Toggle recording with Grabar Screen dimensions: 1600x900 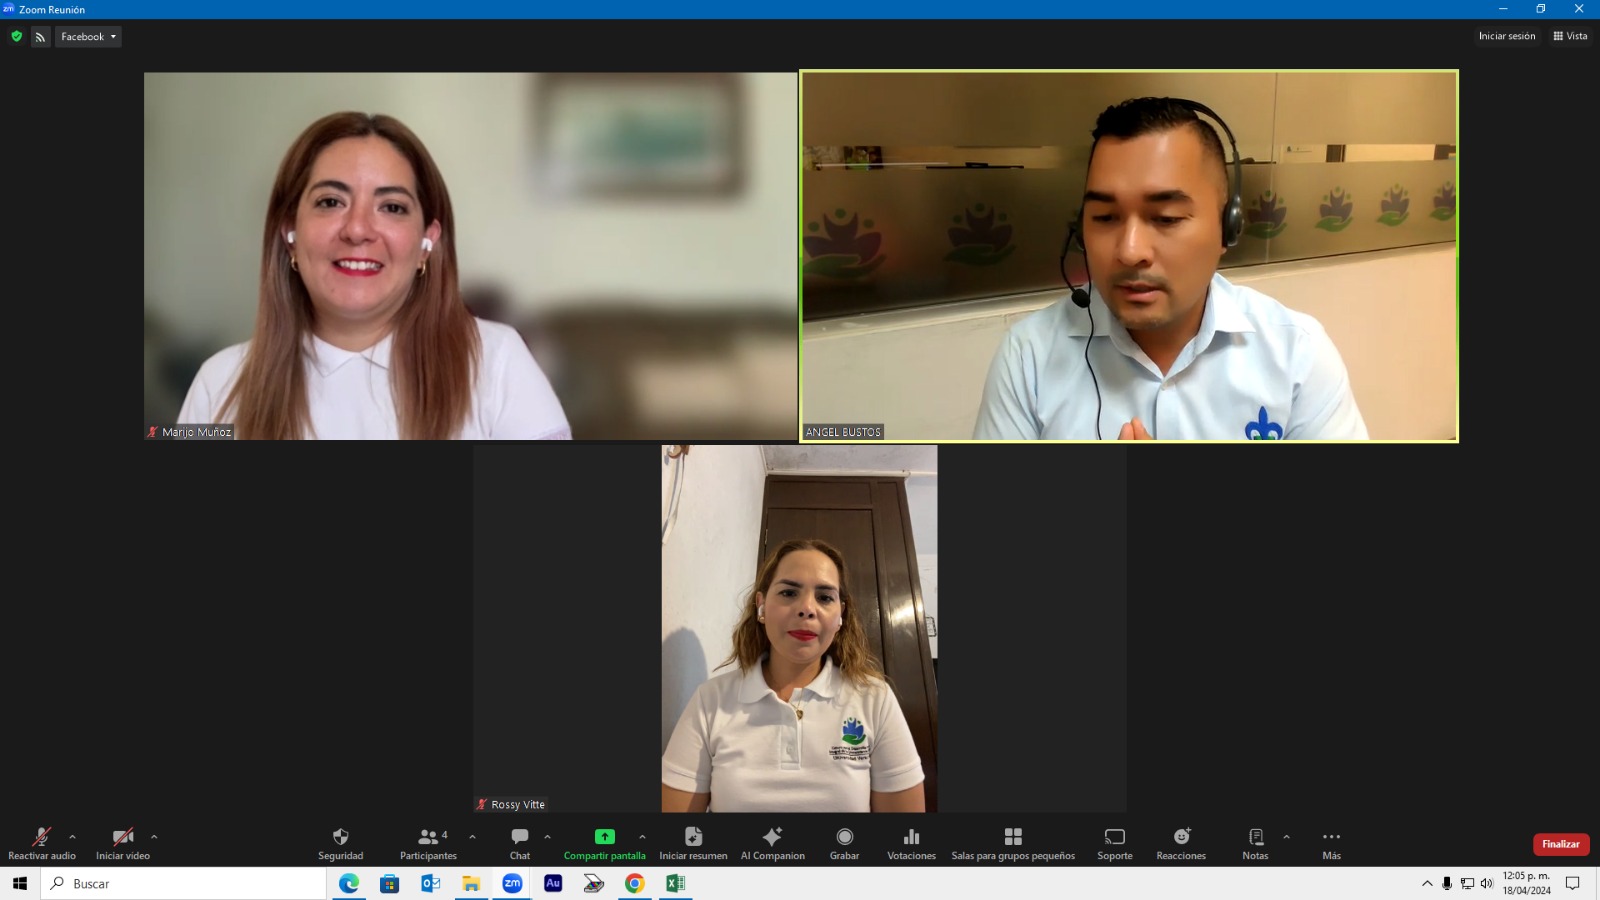[844, 837]
